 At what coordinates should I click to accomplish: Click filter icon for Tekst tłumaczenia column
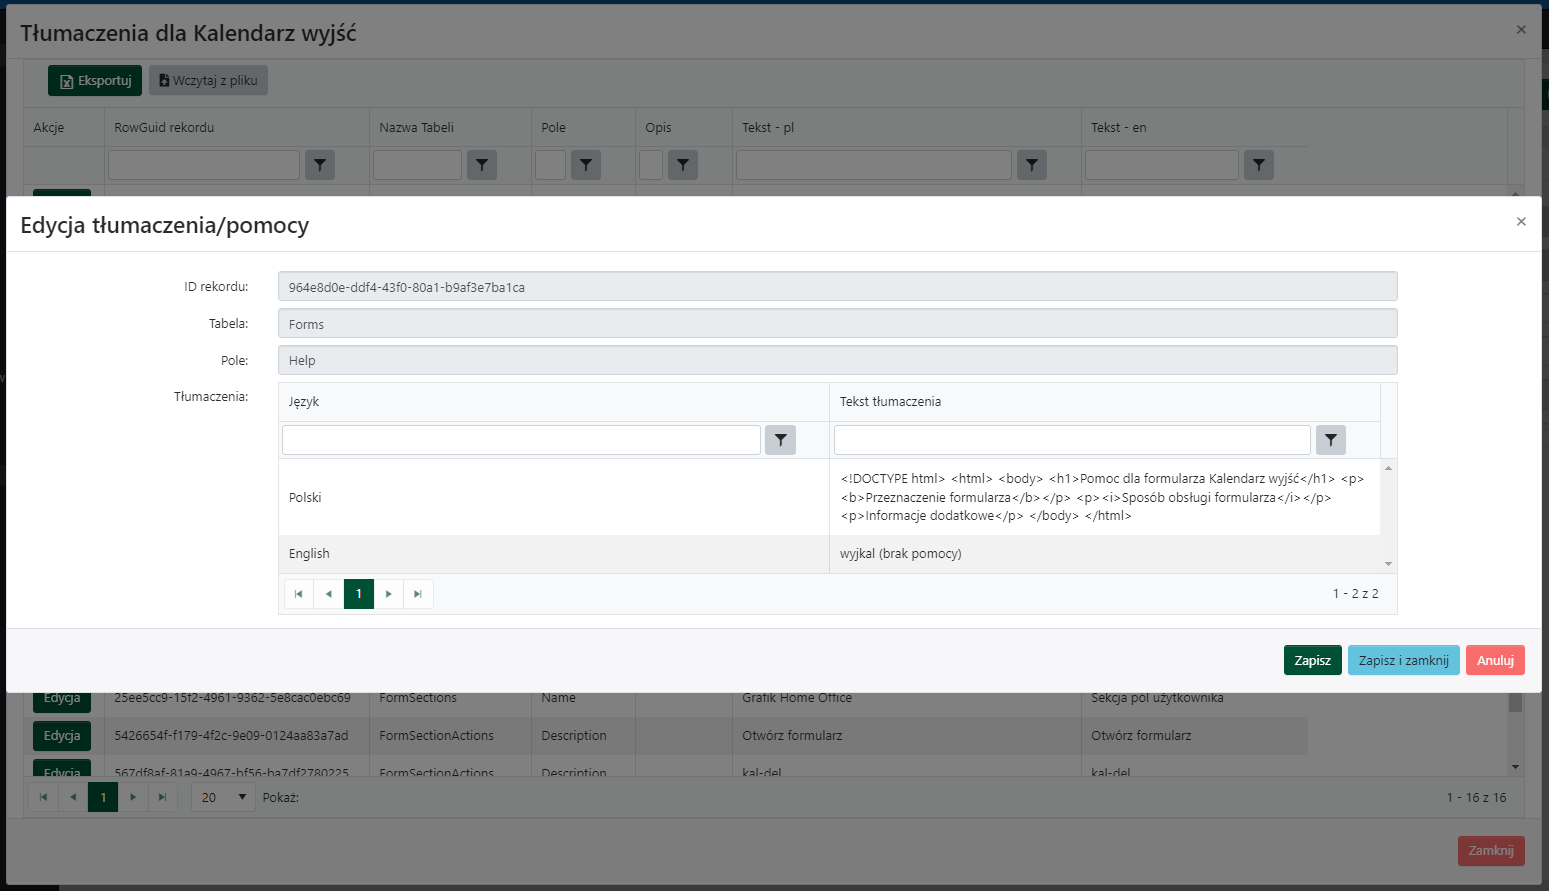[x=1330, y=440]
